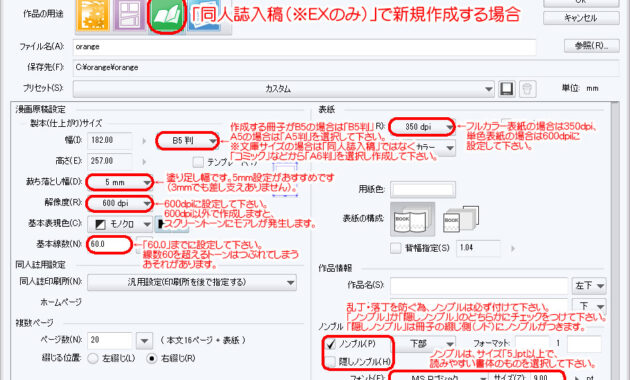Open the 裁ち落とし幅 5 mm dropdown

[x=119, y=182]
